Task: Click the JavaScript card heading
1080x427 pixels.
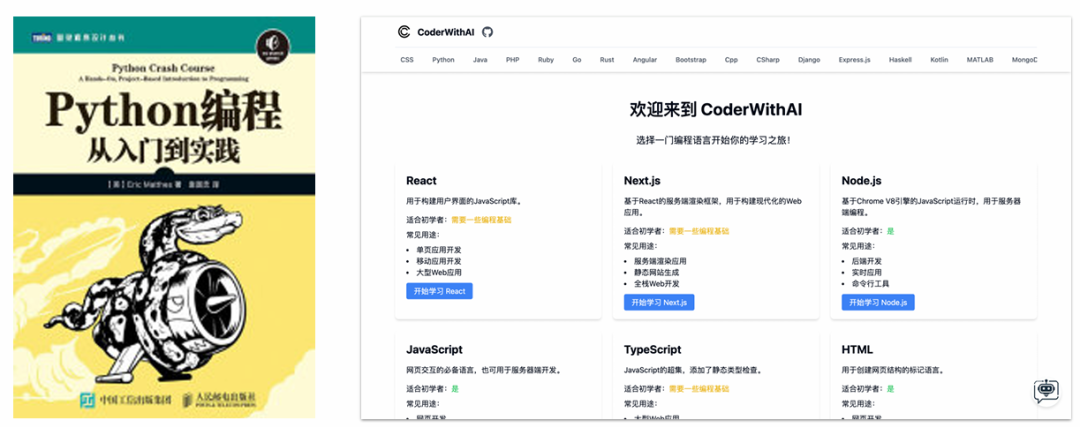Action: coord(435,350)
